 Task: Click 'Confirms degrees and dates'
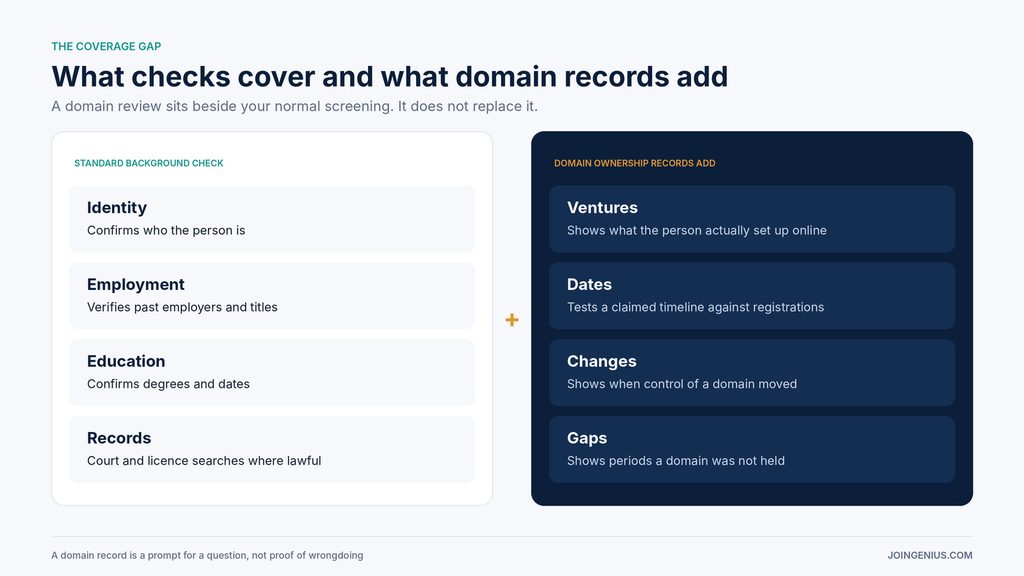(168, 384)
